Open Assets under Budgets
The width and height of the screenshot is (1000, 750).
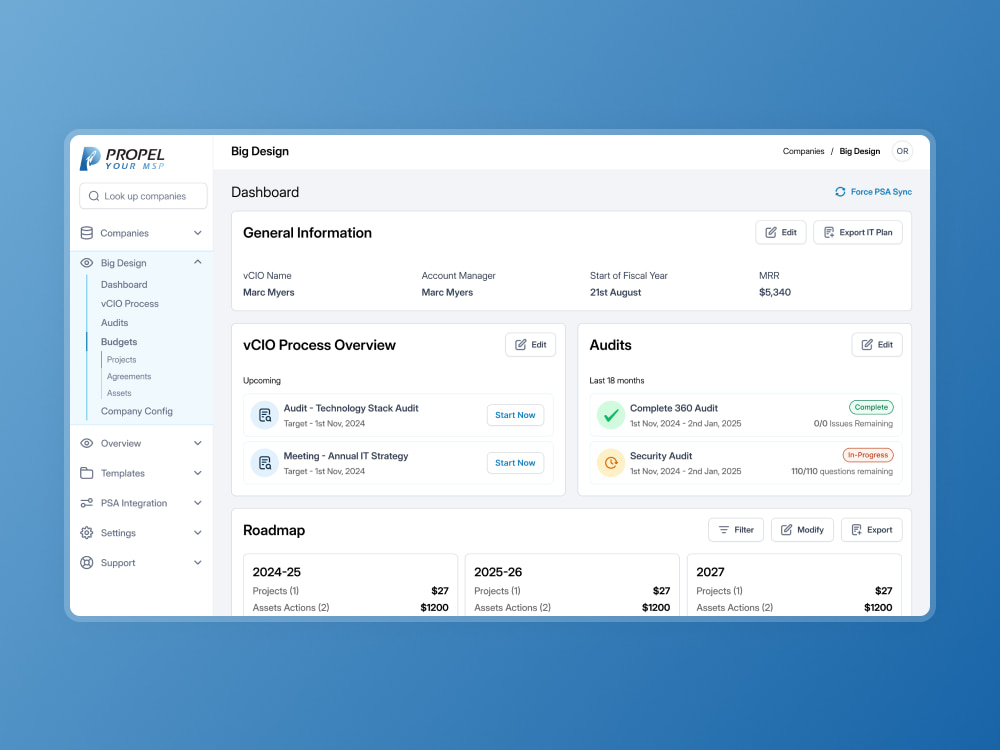(x=119, y=393)
